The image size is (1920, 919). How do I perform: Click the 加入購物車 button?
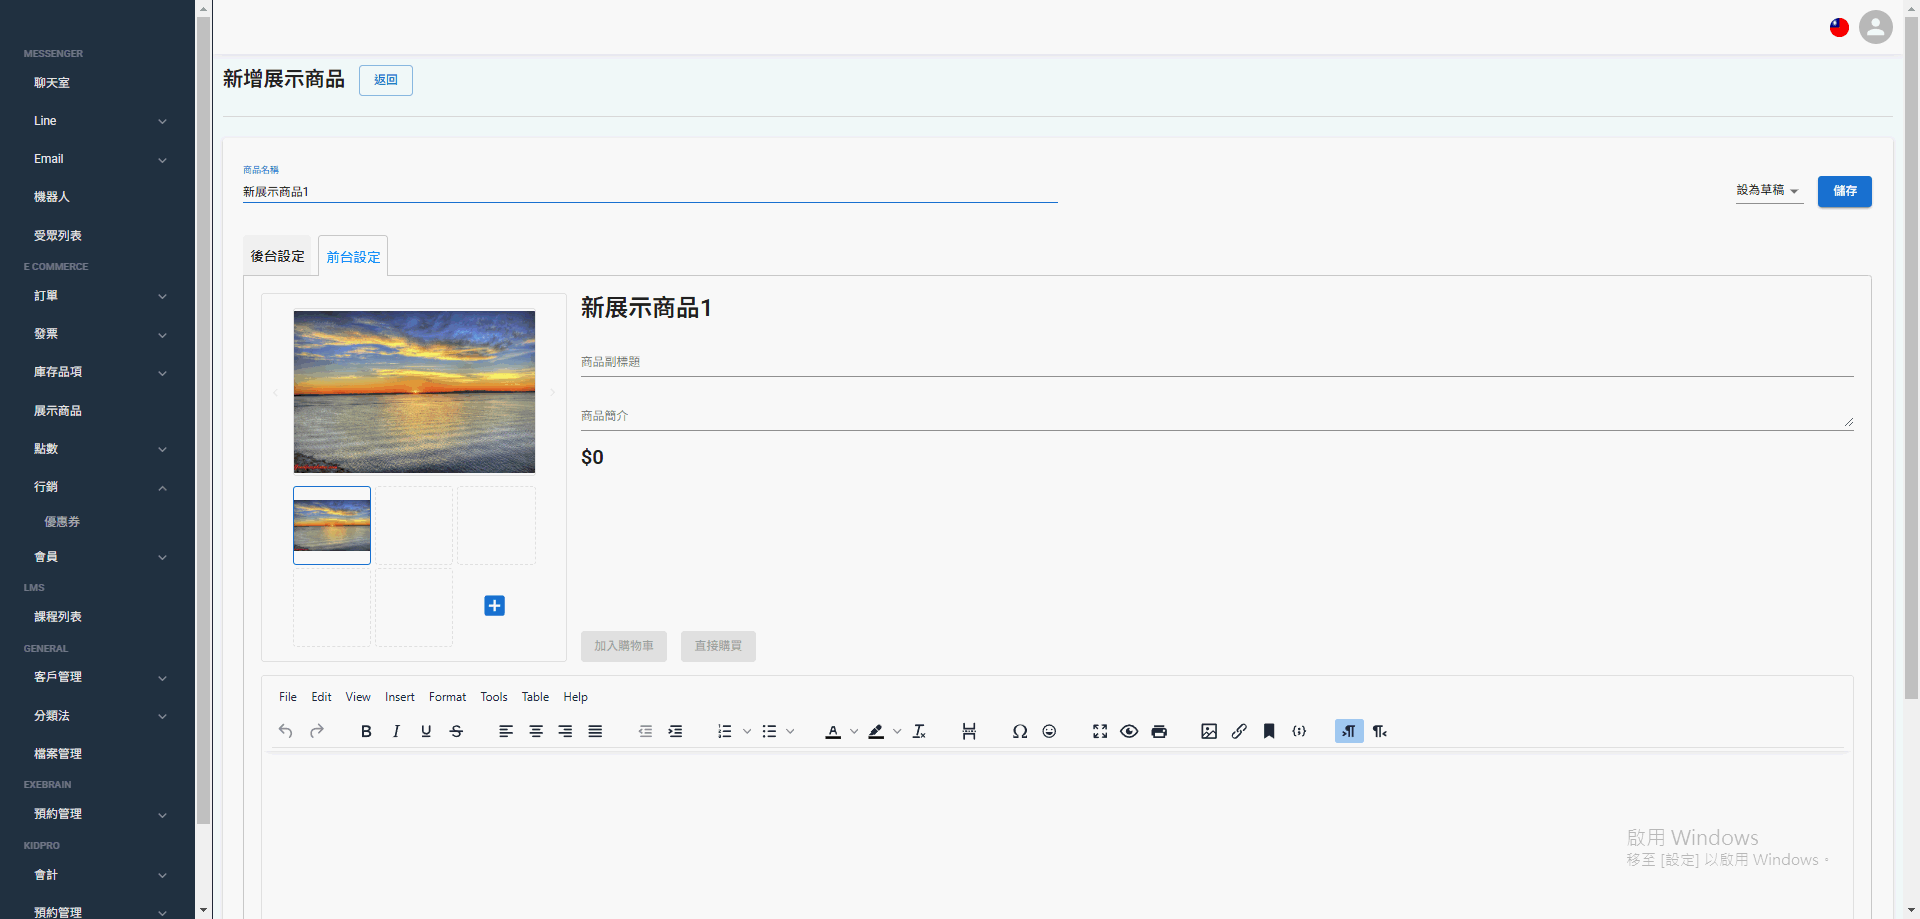coord(624,646)
